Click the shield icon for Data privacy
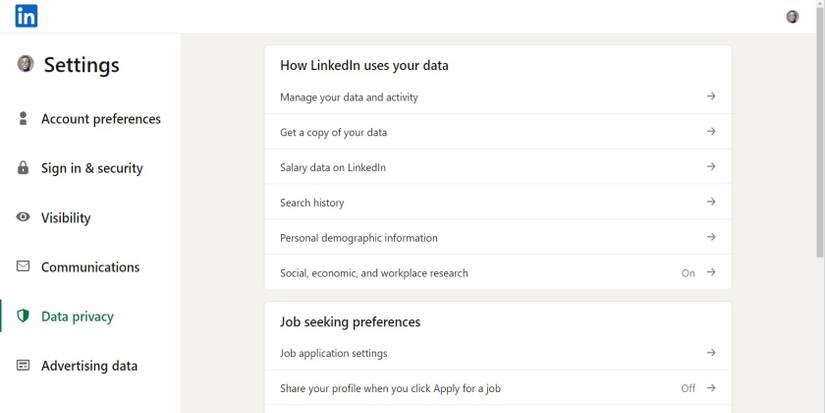Viewport: 825px width, 413px height. point(23,316)
